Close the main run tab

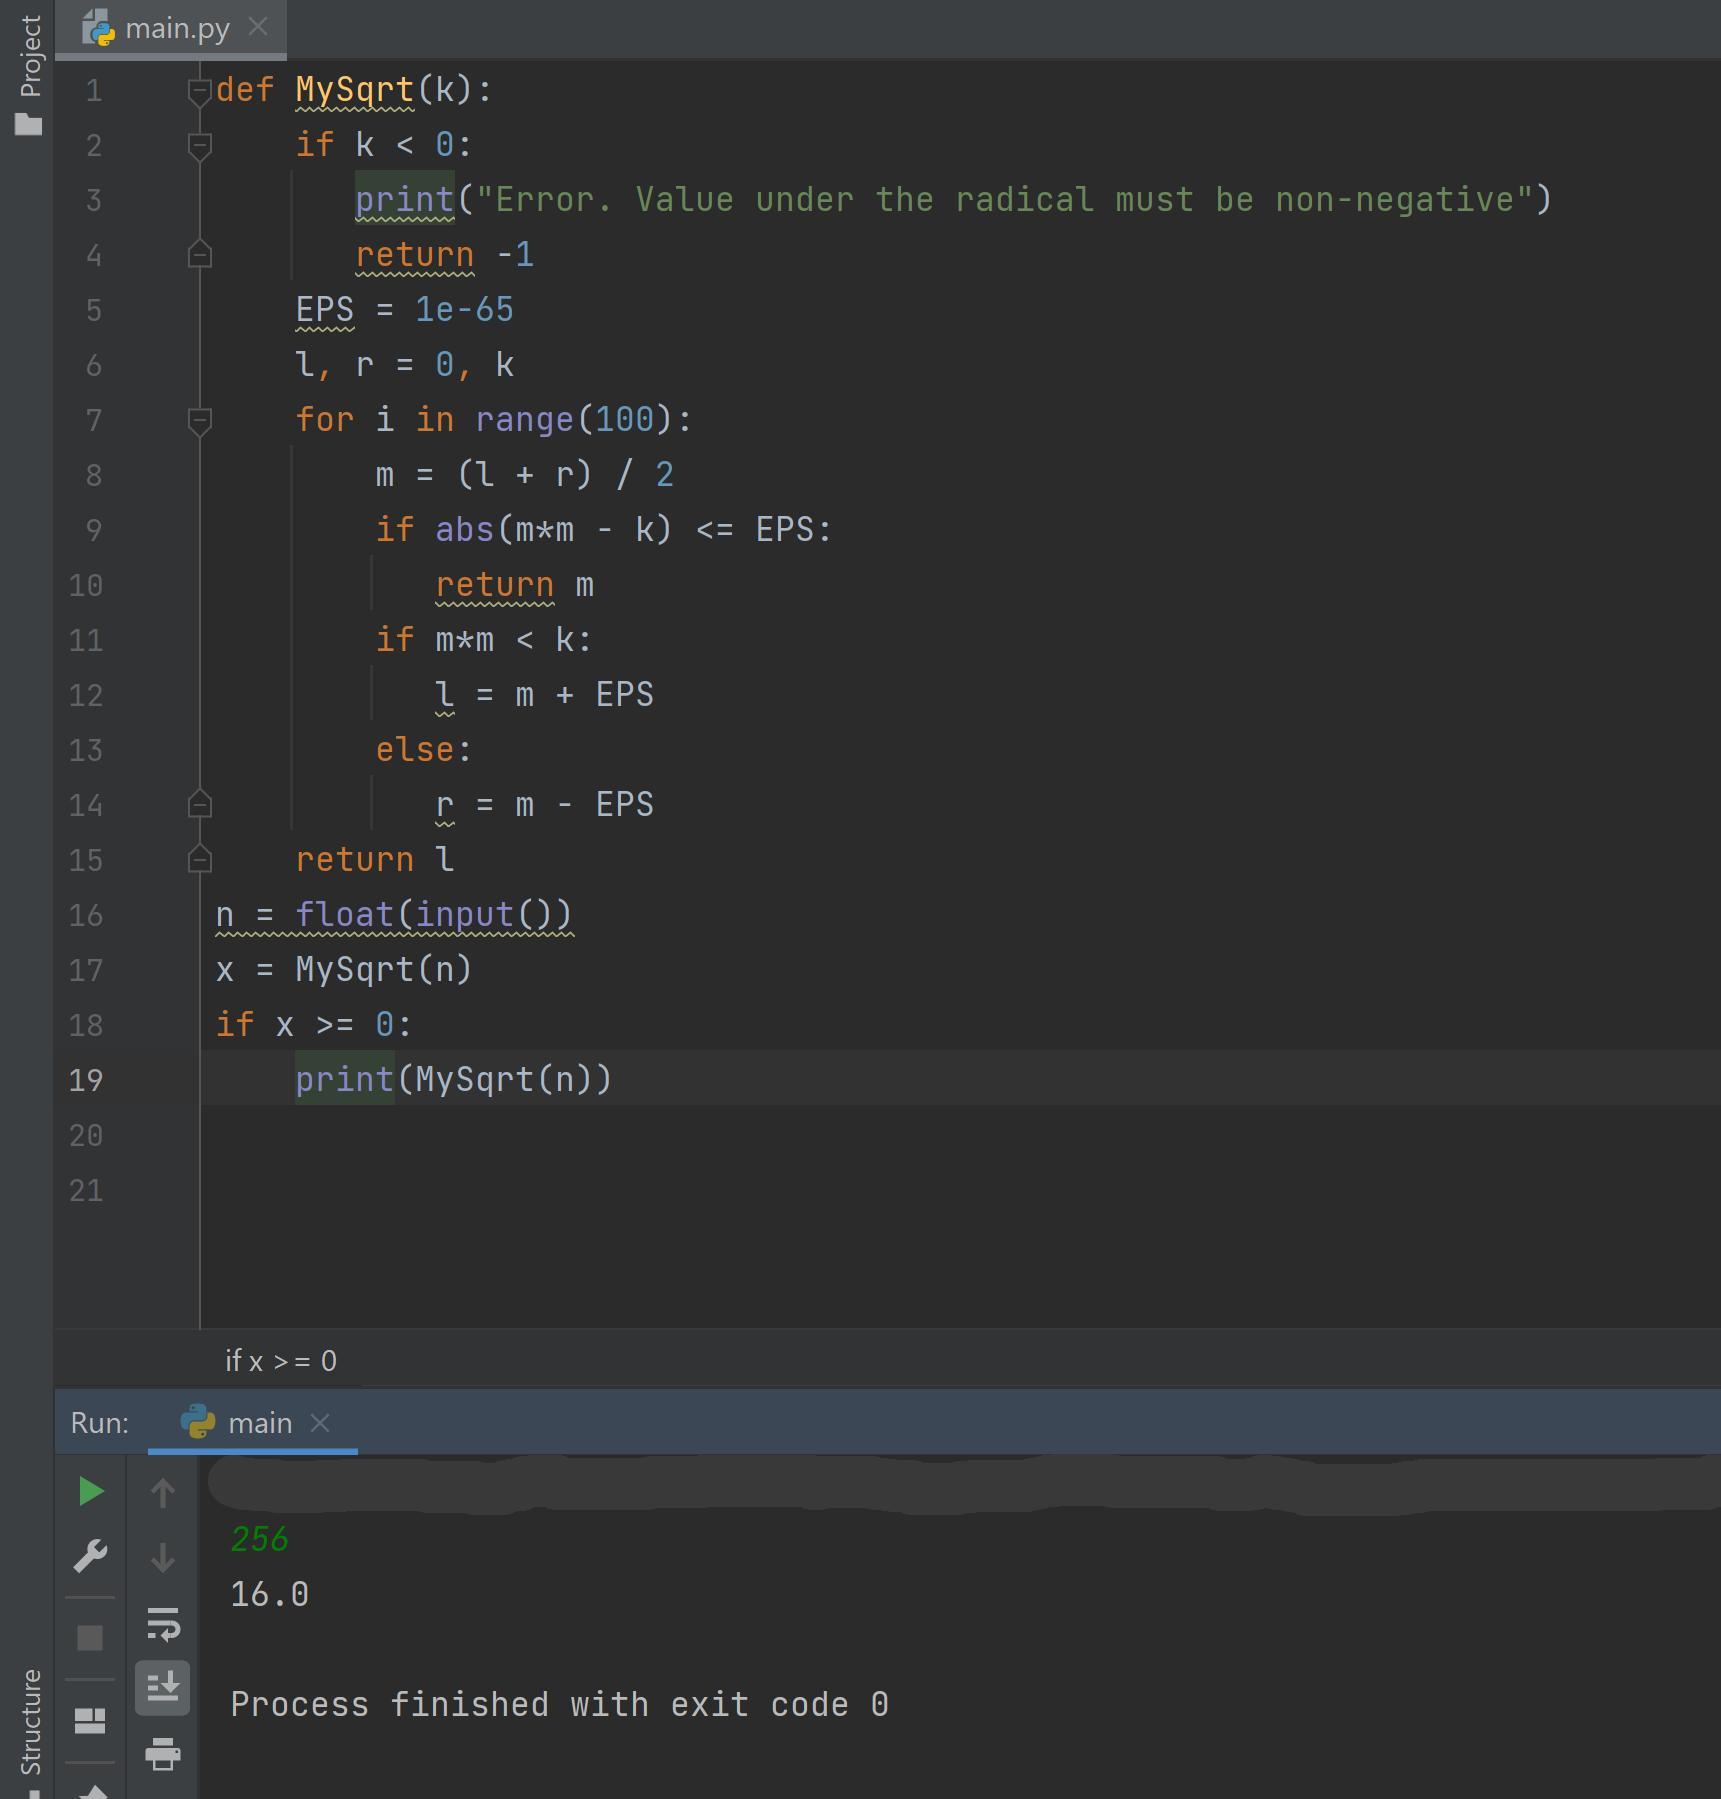click(x=320, y=1423)
